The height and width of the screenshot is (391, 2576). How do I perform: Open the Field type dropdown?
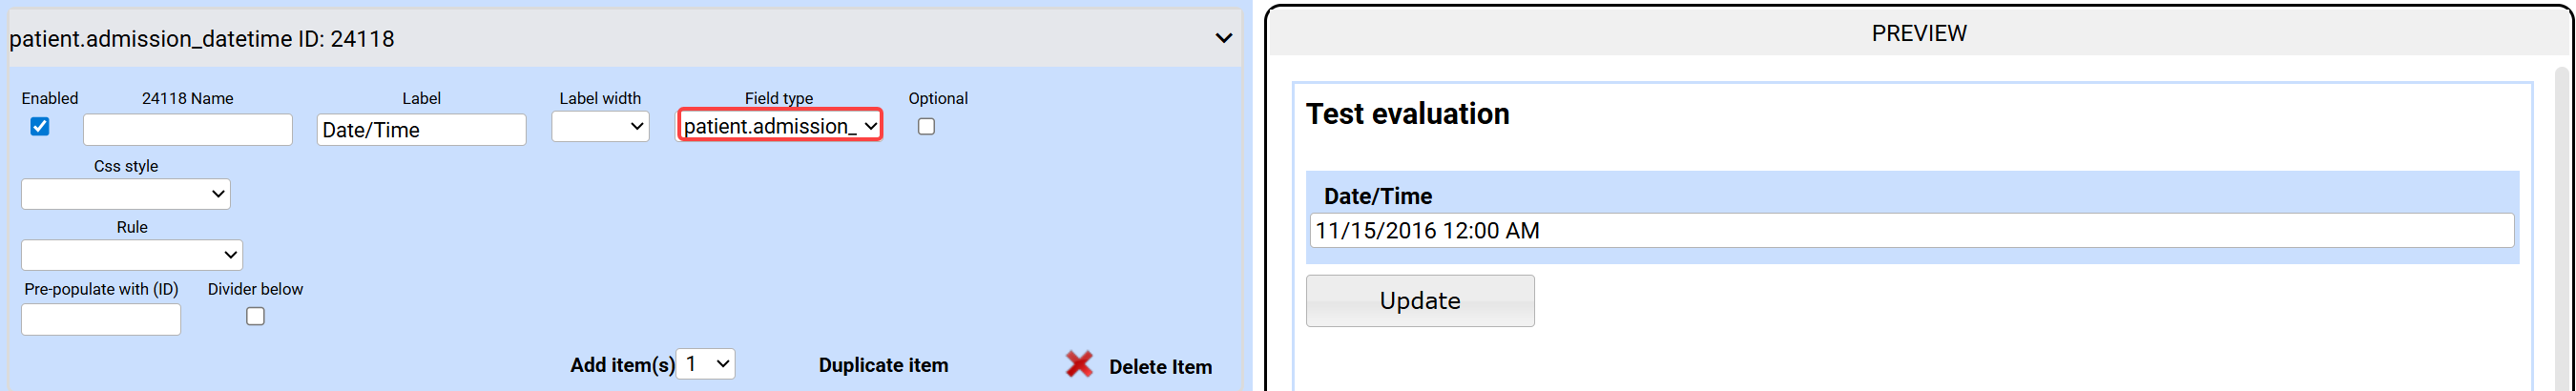point(780,126)
